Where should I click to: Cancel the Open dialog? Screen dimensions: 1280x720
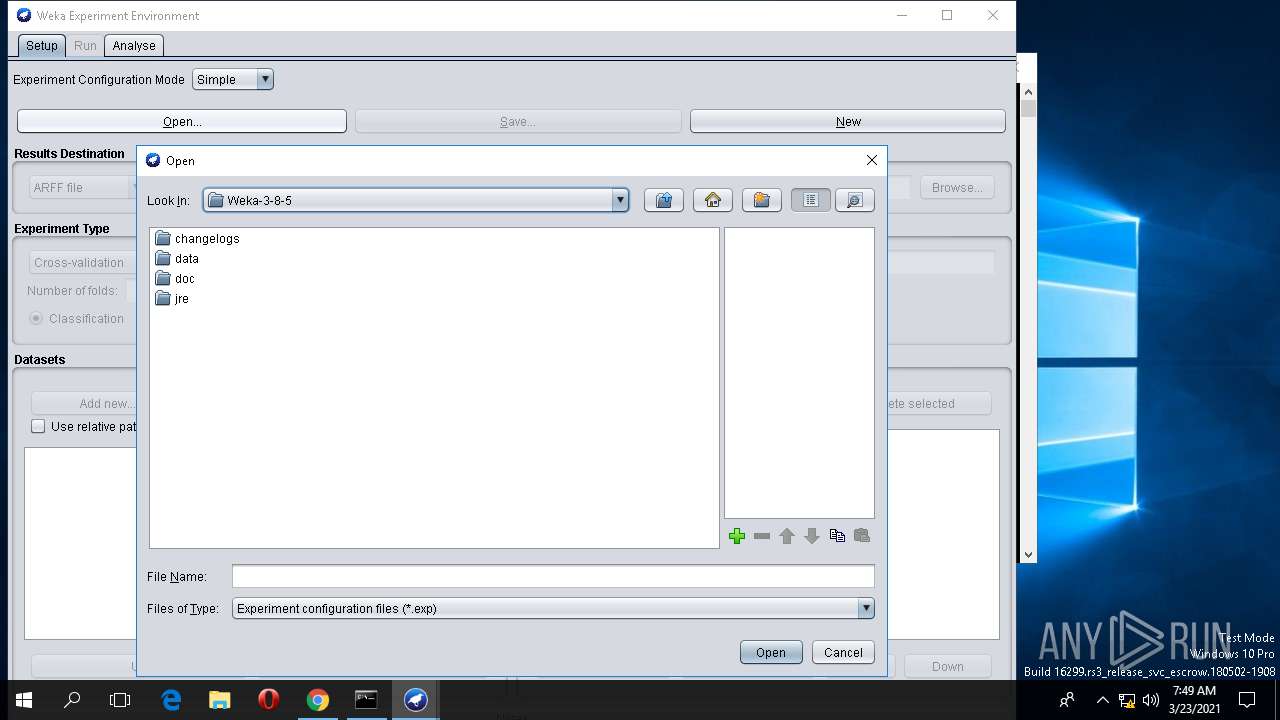(843, 652)
